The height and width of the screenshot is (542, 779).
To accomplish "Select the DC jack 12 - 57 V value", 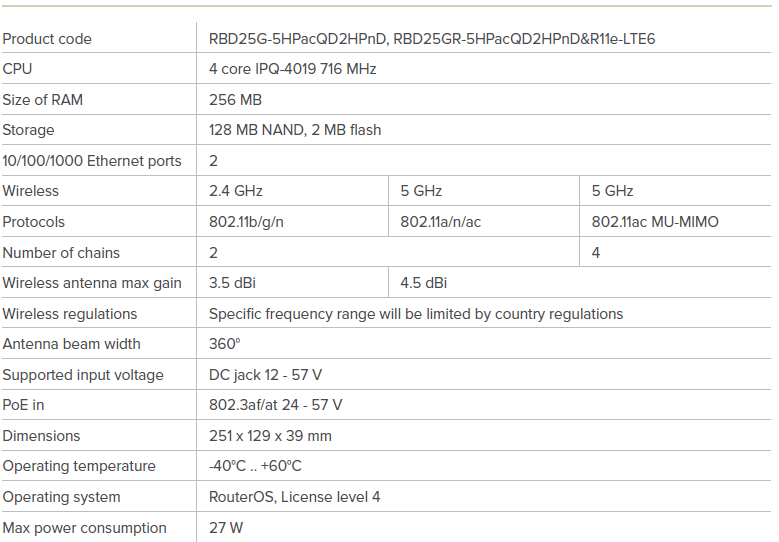I will pos(265,375).
